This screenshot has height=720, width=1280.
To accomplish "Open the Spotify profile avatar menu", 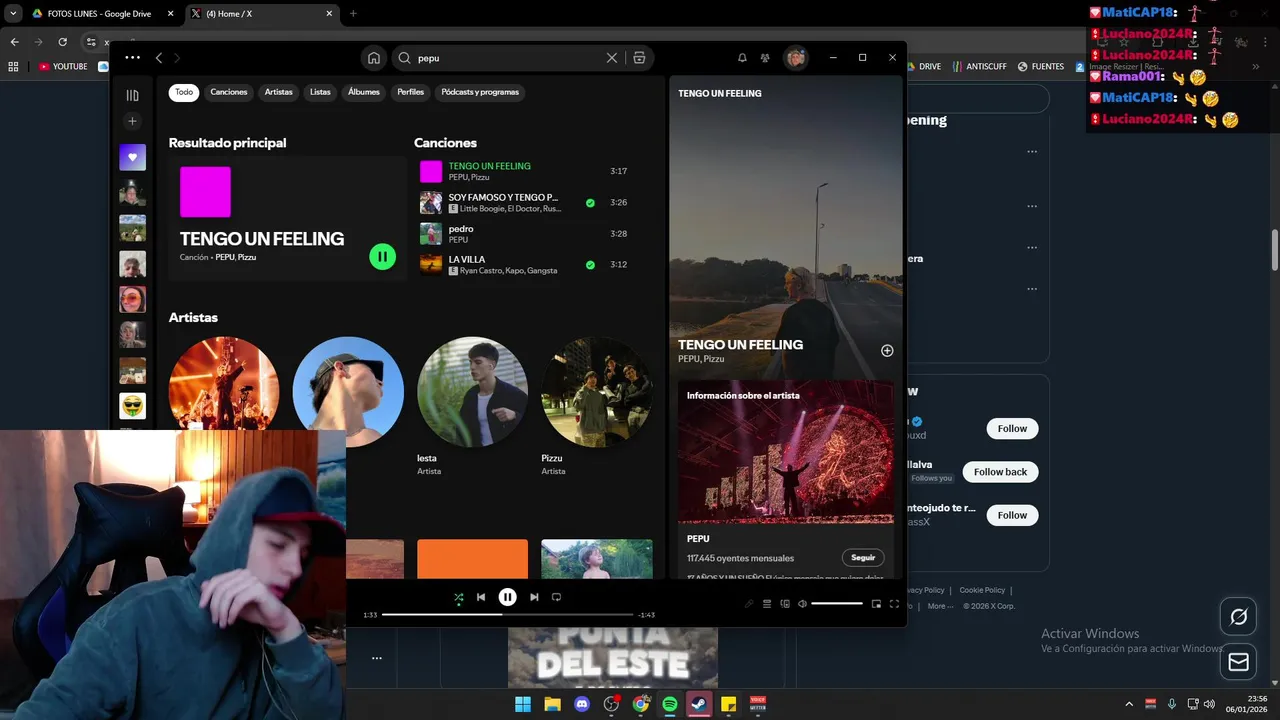I will (x=796, y=58).
